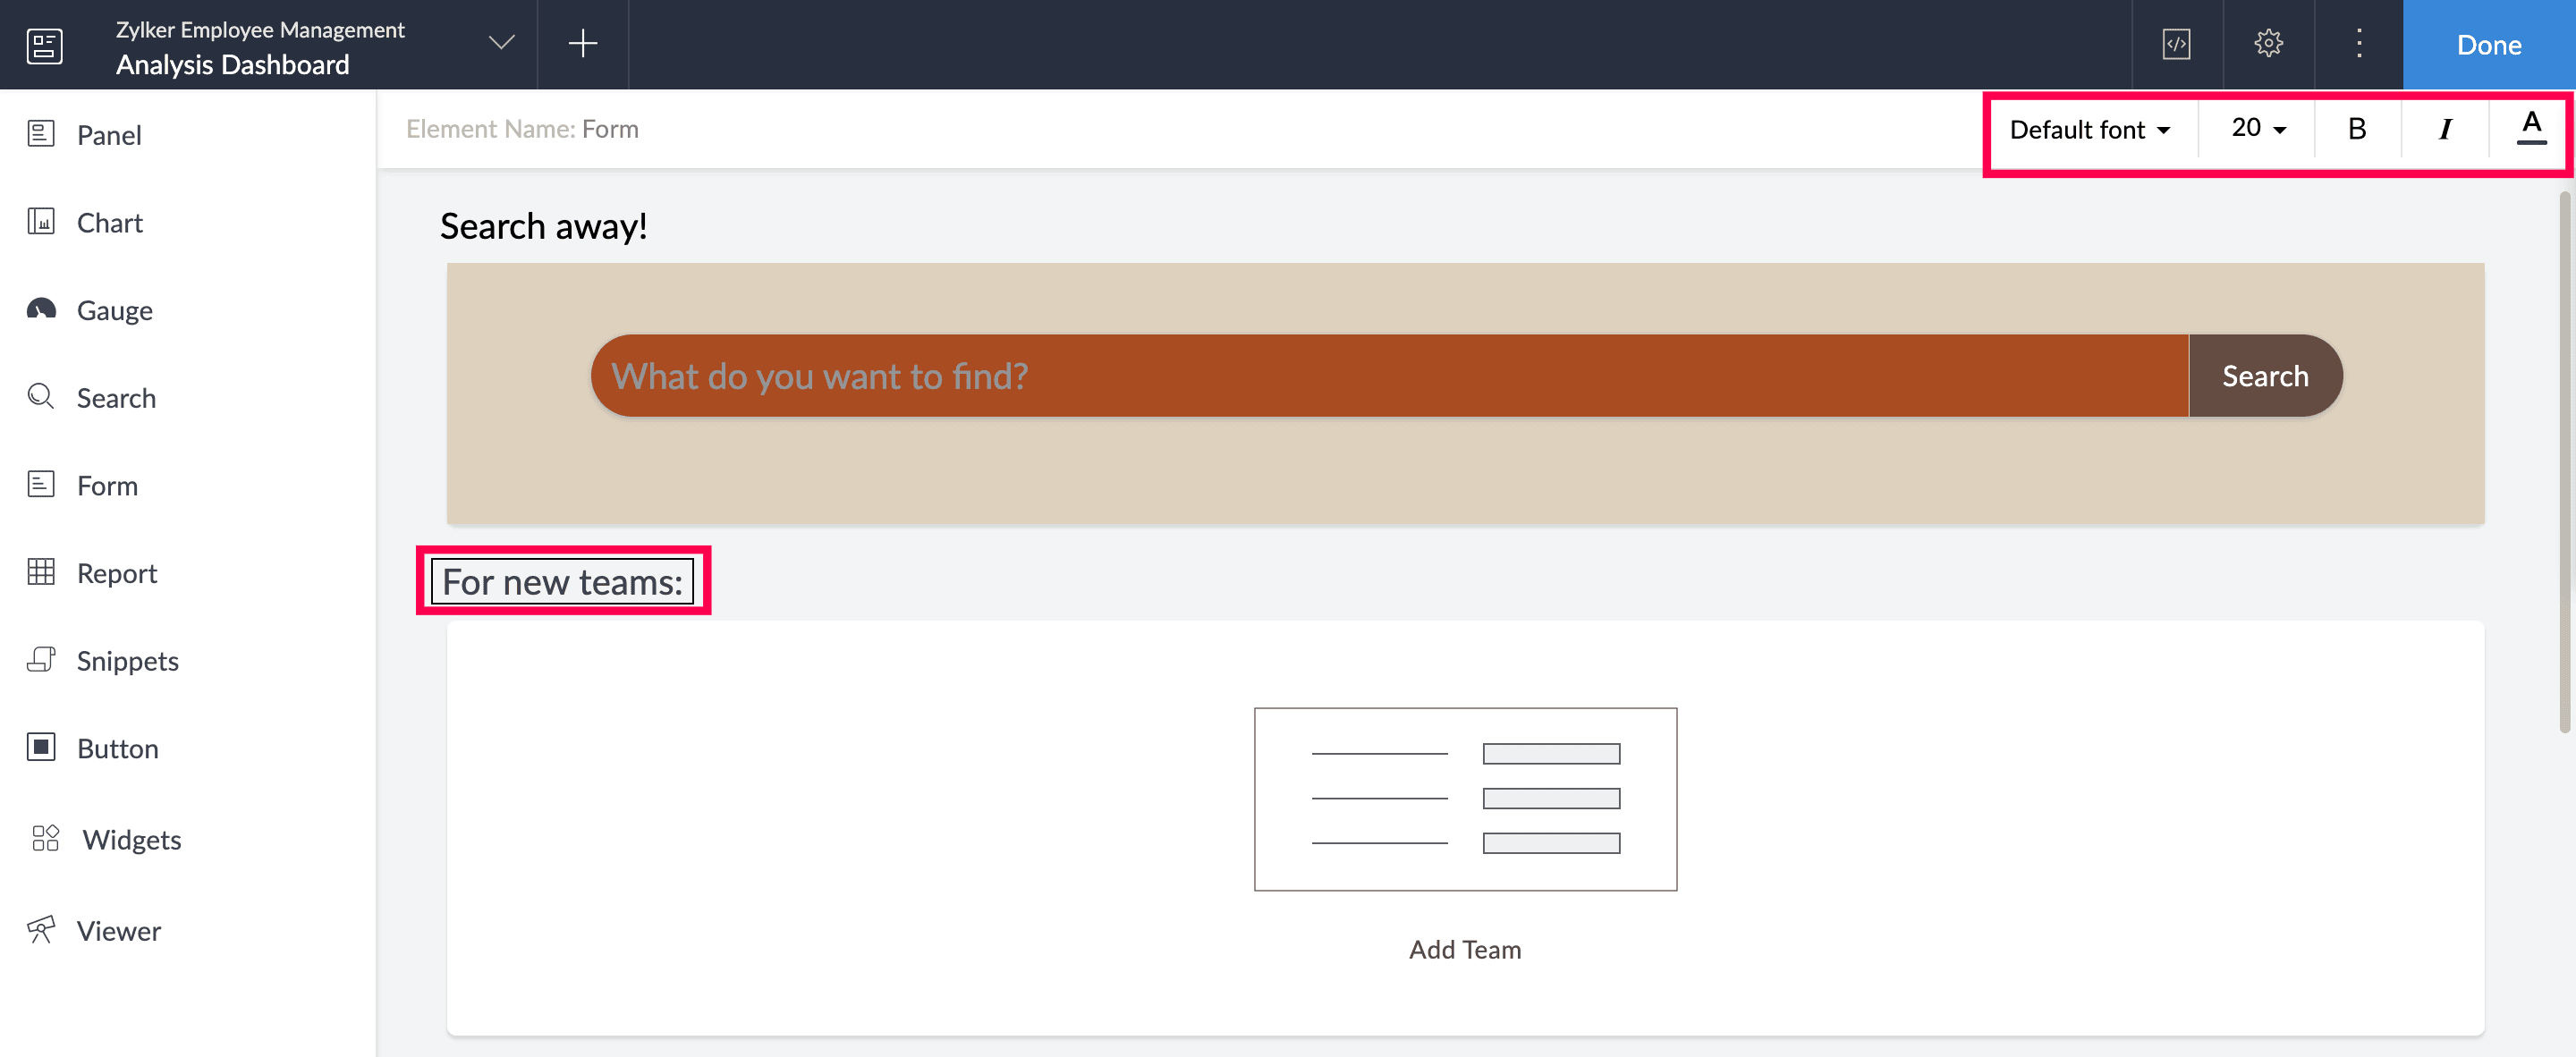
Task: Expand the Analysis Dashboard page chevron
Action: click(x=501, y=43)
